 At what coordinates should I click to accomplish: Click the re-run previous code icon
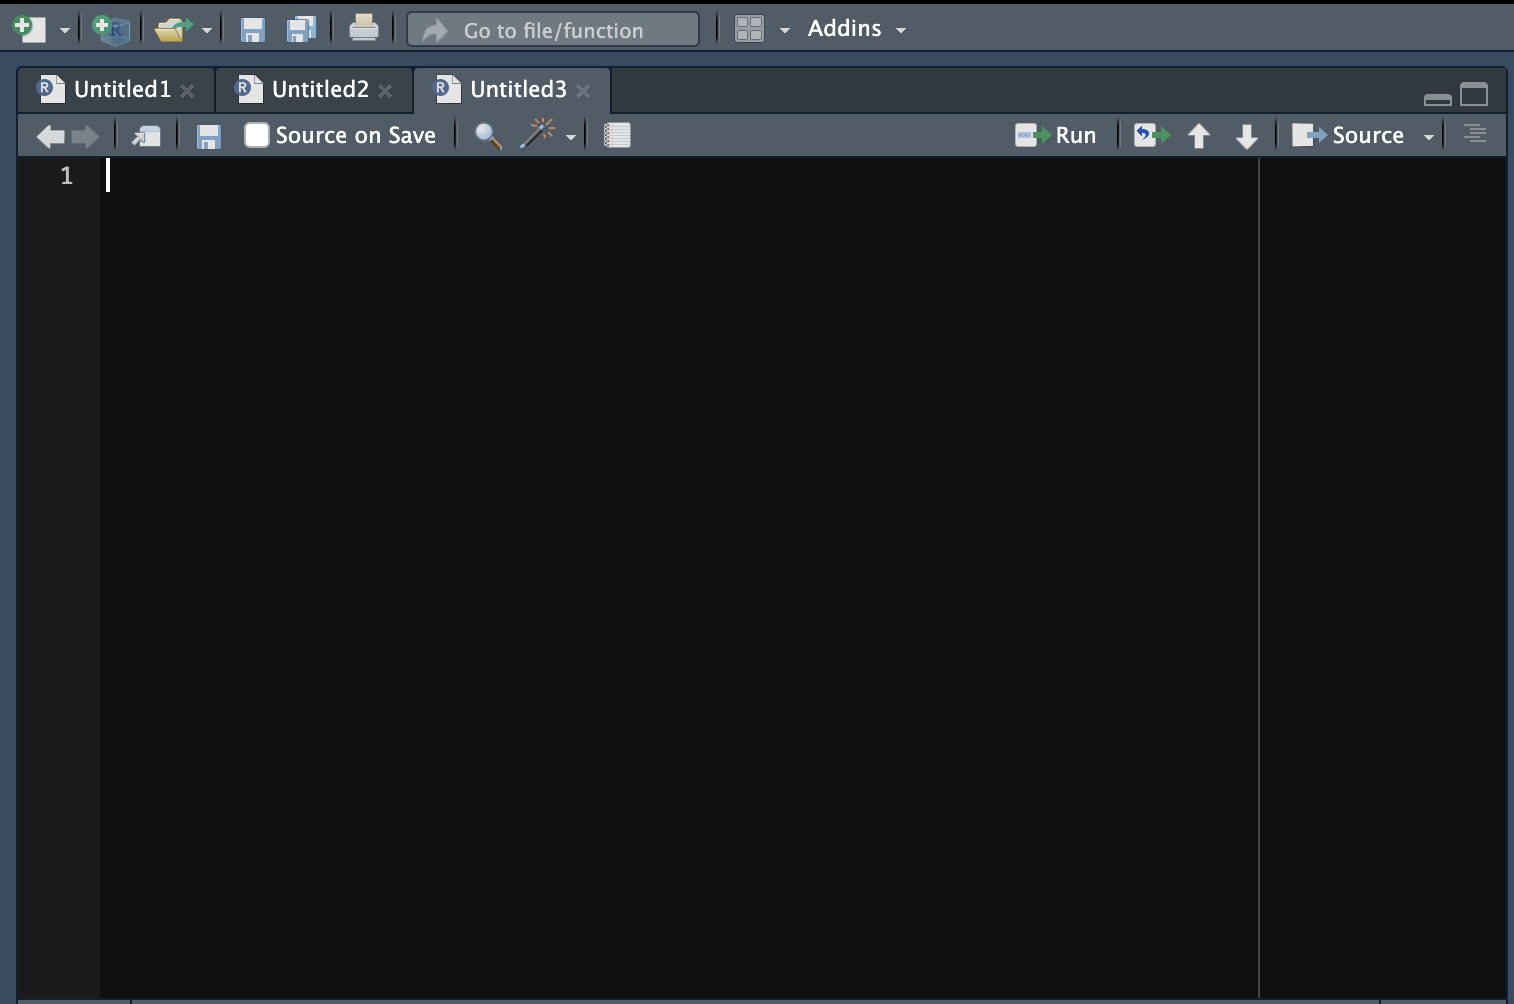(1149, 135)
